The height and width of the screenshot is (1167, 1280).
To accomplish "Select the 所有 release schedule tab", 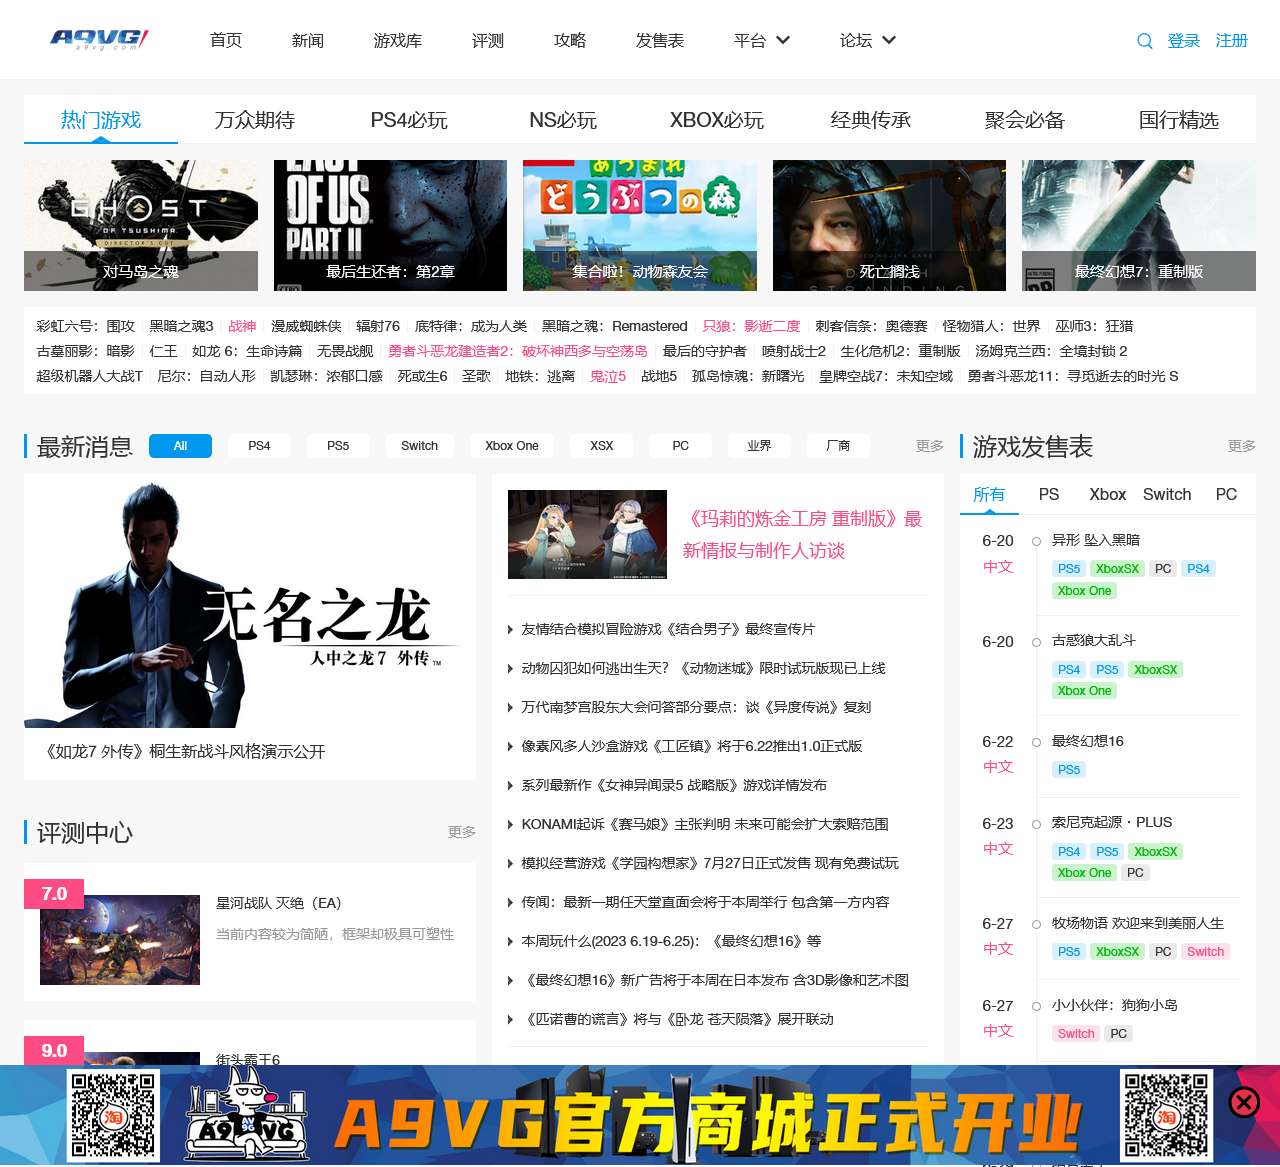I will point(989,495).
